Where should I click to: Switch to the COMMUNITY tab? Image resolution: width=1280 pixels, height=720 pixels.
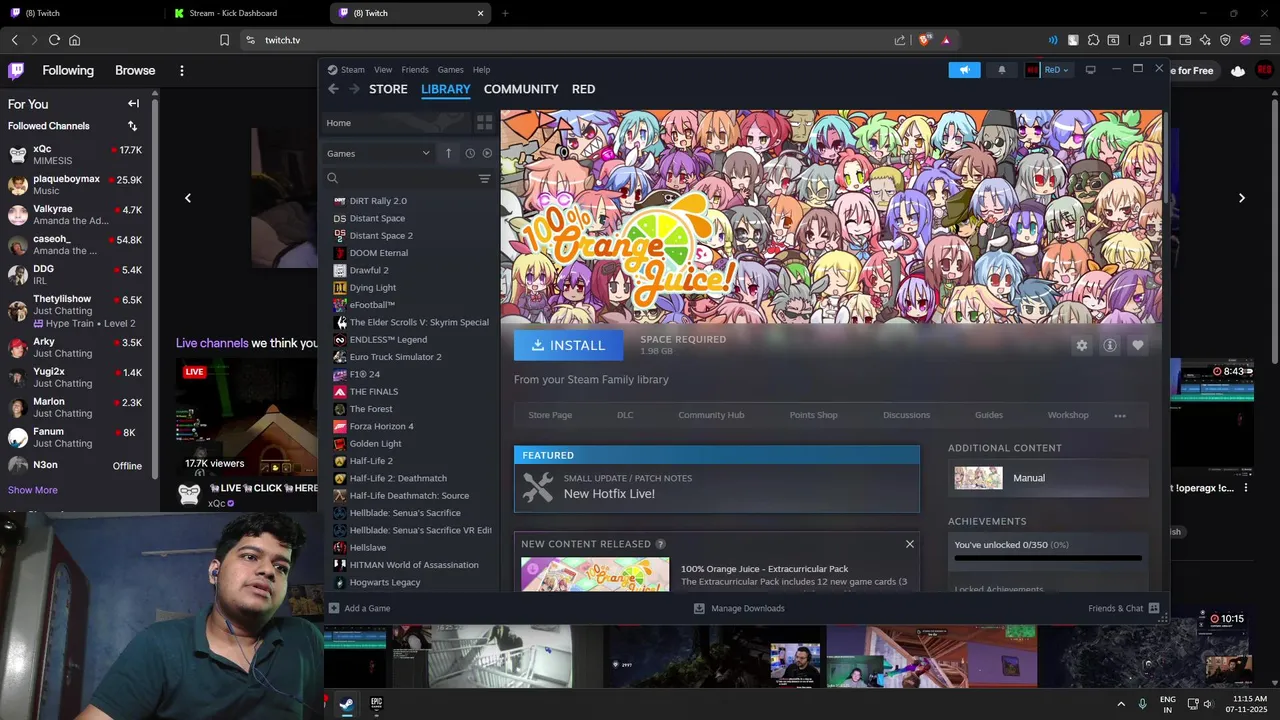click(521, 89)
